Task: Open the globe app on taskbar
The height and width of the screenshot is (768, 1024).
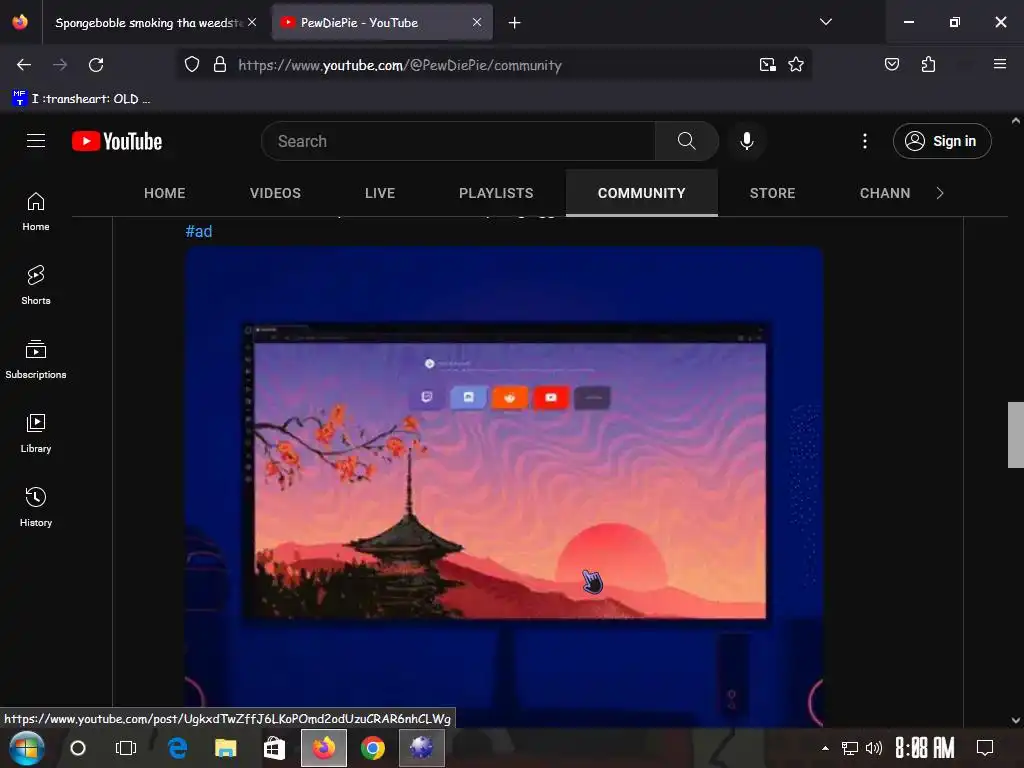Action: 422,748
